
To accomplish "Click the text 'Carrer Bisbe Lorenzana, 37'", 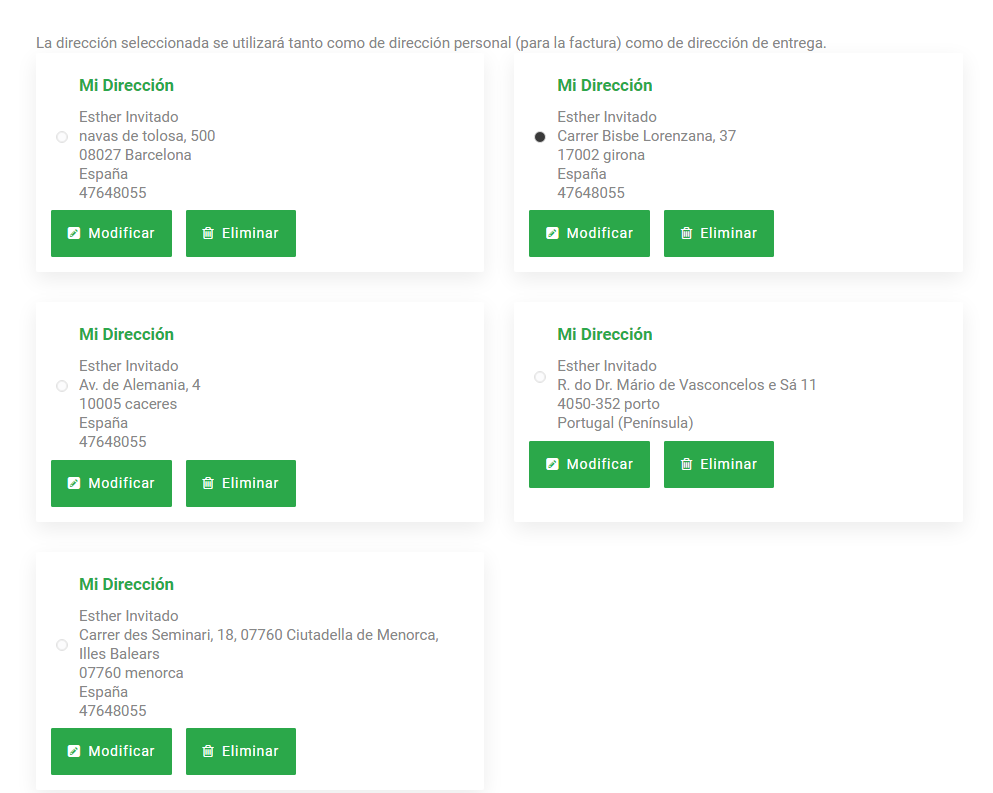I will click(647, 136).
